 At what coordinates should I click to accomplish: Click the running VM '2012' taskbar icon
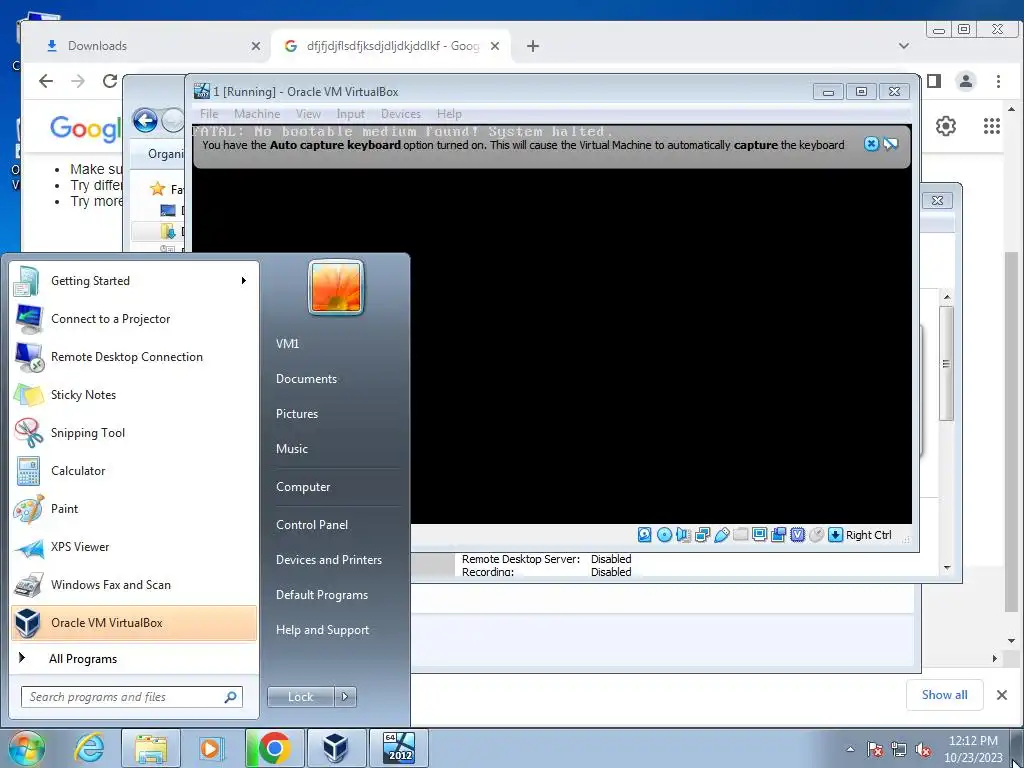tap(398, 748)
